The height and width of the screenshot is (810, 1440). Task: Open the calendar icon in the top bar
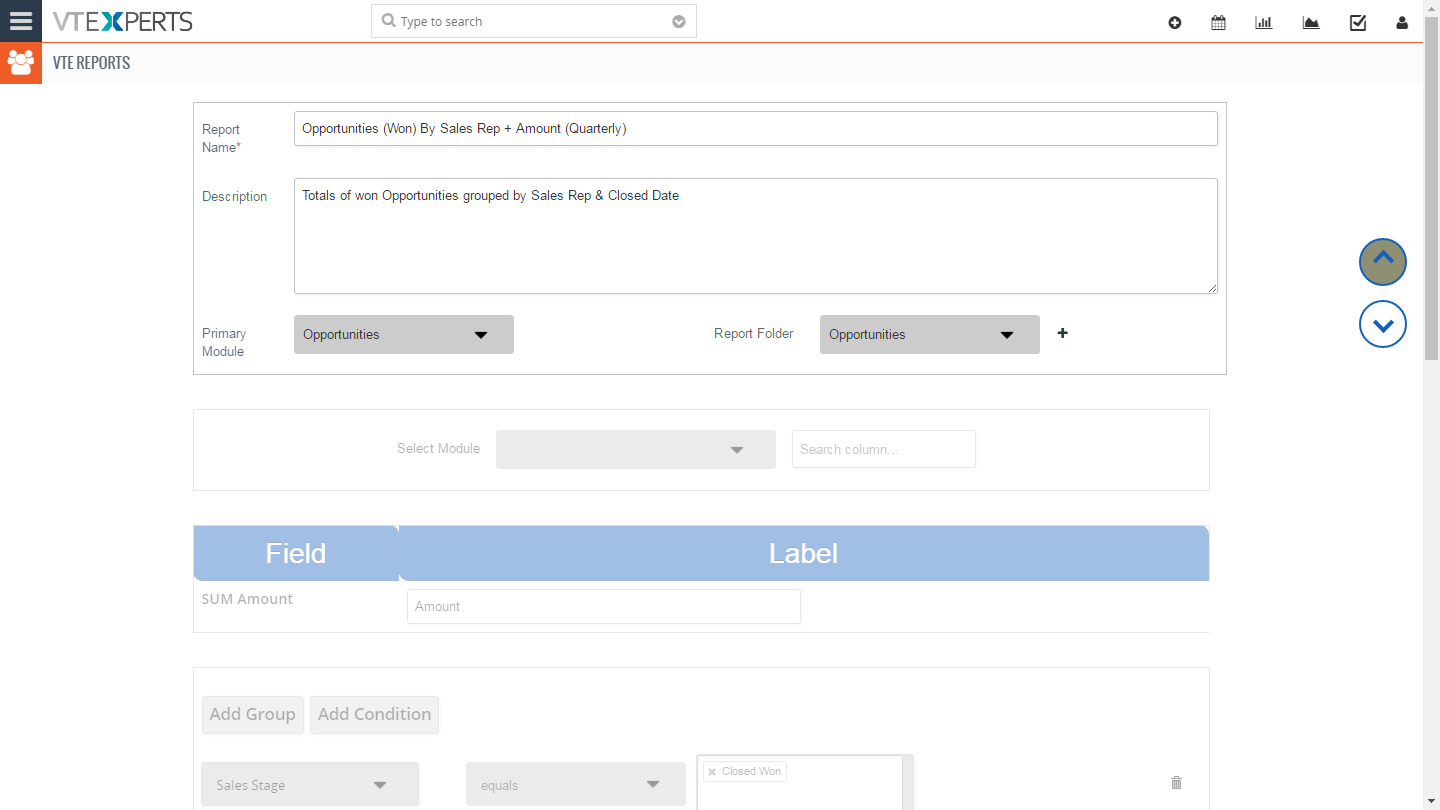click(x=1218, y=23)
